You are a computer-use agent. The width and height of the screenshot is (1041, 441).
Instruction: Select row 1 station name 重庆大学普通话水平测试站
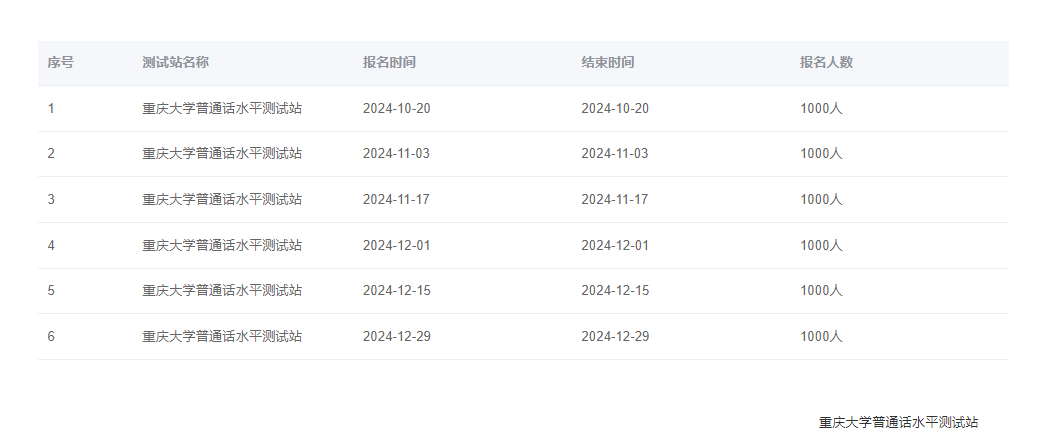click(x=222, y=108)
